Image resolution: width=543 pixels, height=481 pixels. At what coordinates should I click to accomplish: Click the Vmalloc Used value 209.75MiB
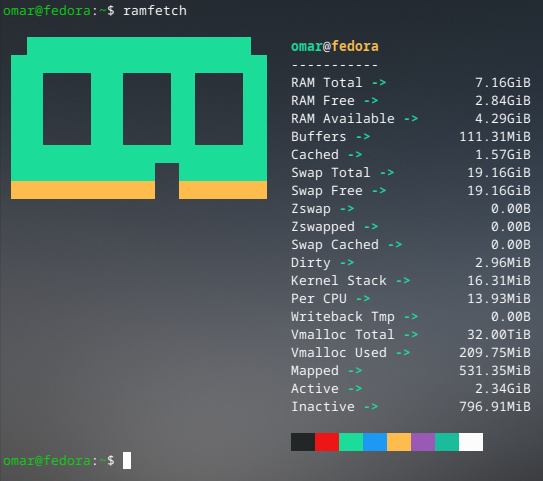495,353
